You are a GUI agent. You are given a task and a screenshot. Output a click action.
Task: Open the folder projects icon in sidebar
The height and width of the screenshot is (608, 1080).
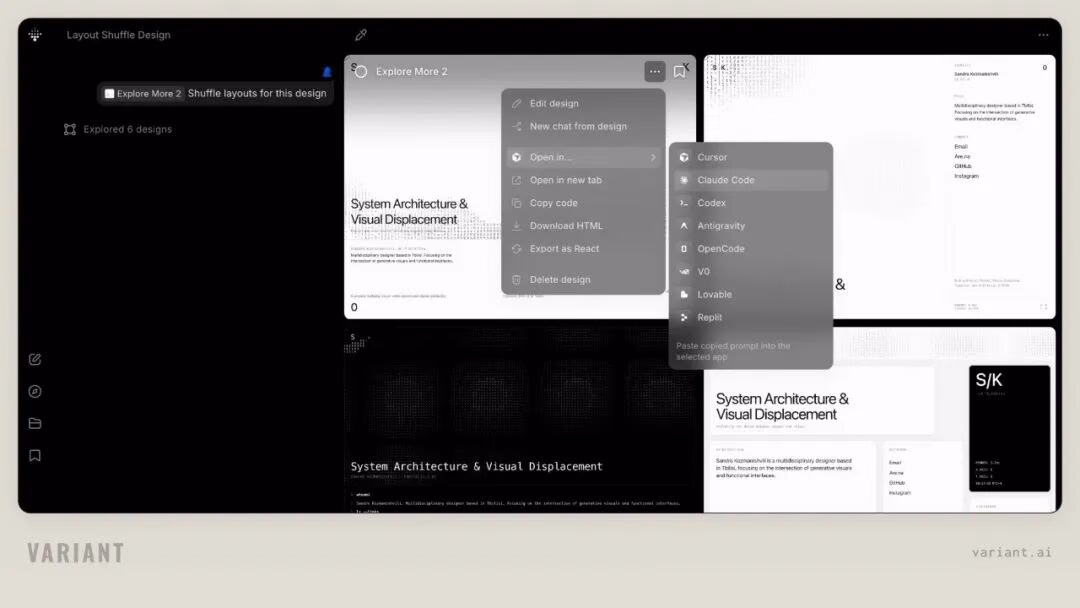coord(35,423)
